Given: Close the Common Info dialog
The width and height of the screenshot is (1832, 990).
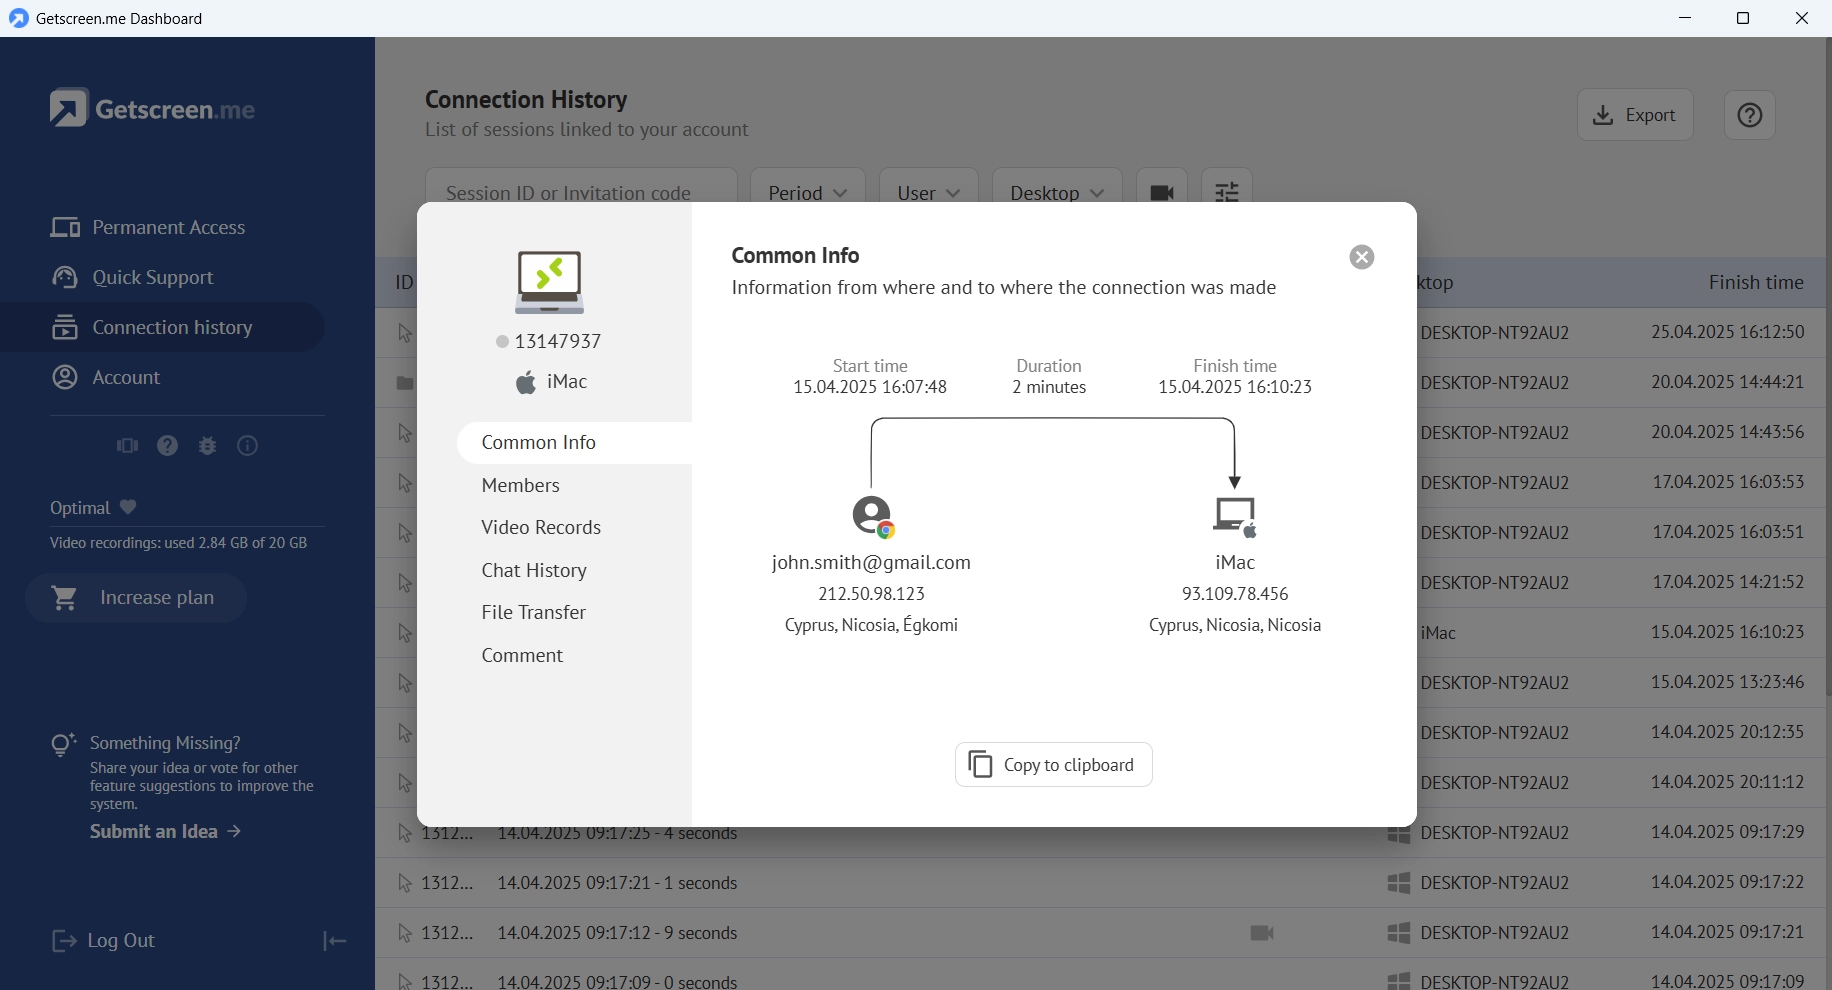Looking at the screenshot, I should point(1361,257).
